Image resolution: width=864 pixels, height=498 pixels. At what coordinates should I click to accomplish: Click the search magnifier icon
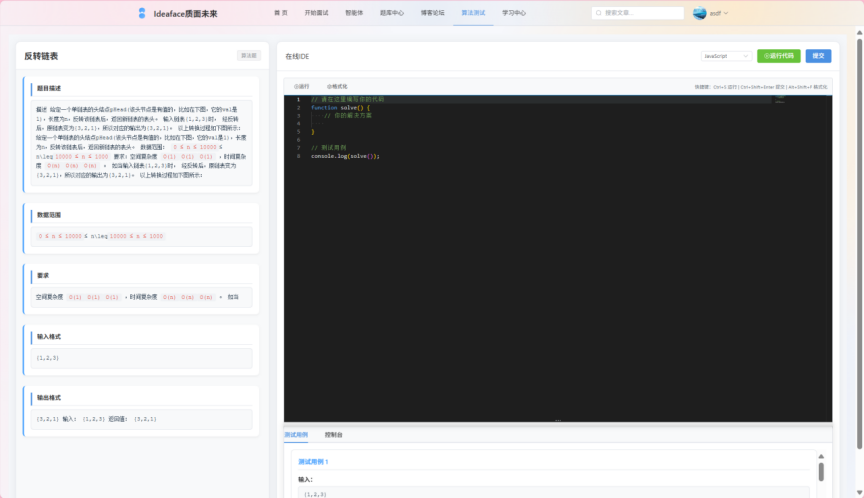click(x=600, y=14)
